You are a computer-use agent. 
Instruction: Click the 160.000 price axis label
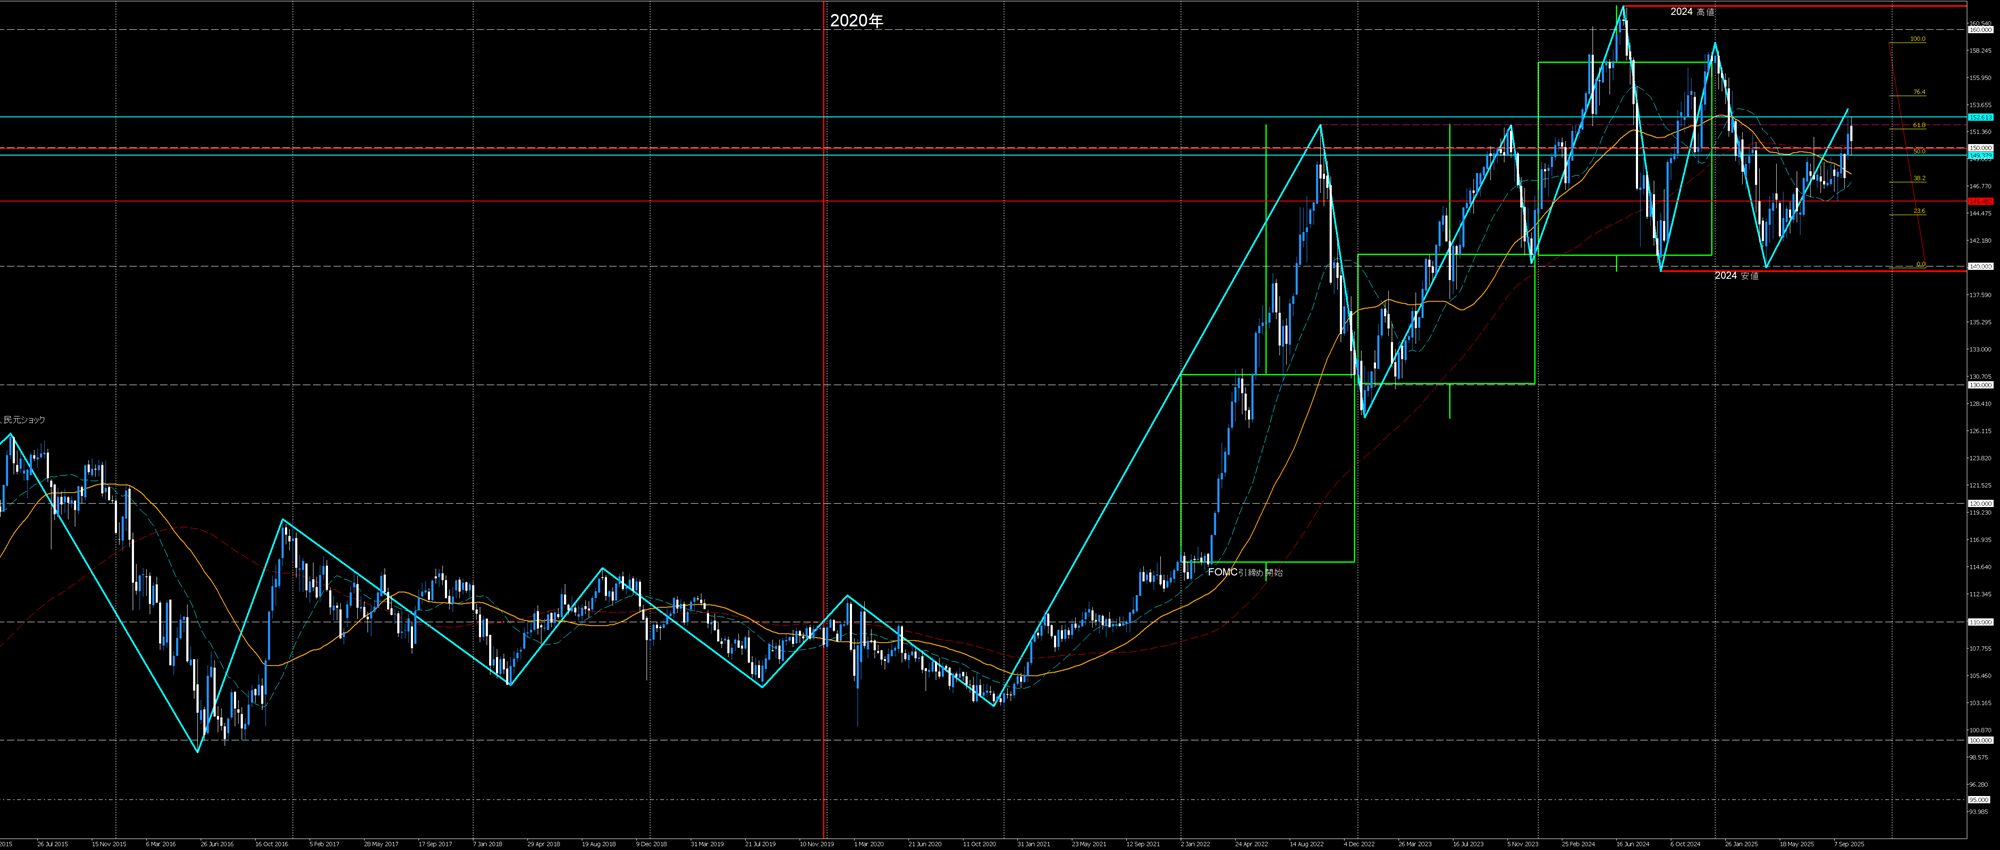coord(1980,30)
